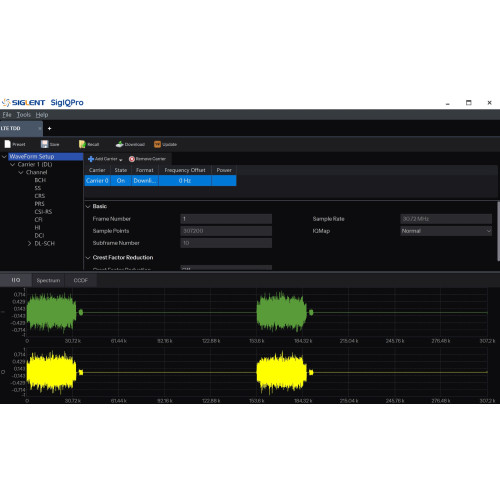Select the Channel tree item

click(x=36, y=172)
